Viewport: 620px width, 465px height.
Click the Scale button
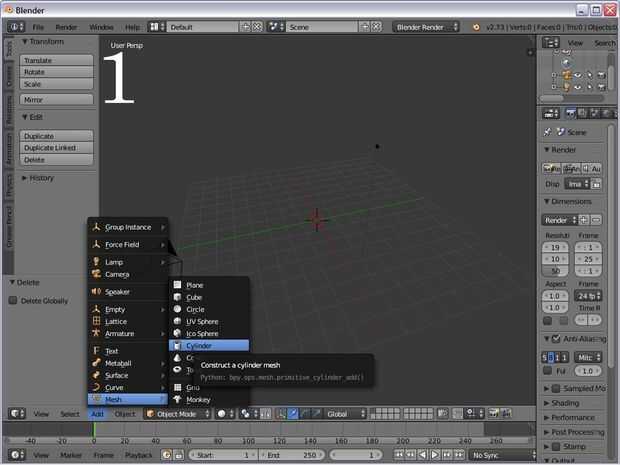[x=57, y=84]
